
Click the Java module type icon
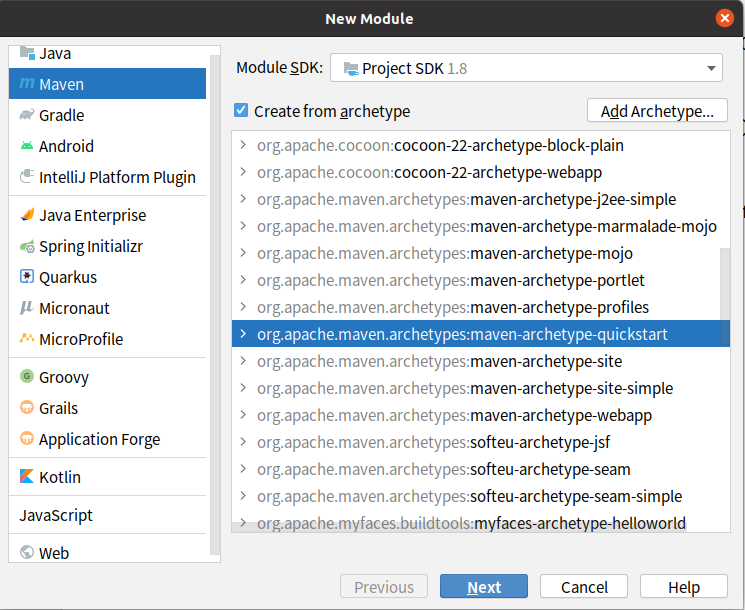(x=27, y=53)
